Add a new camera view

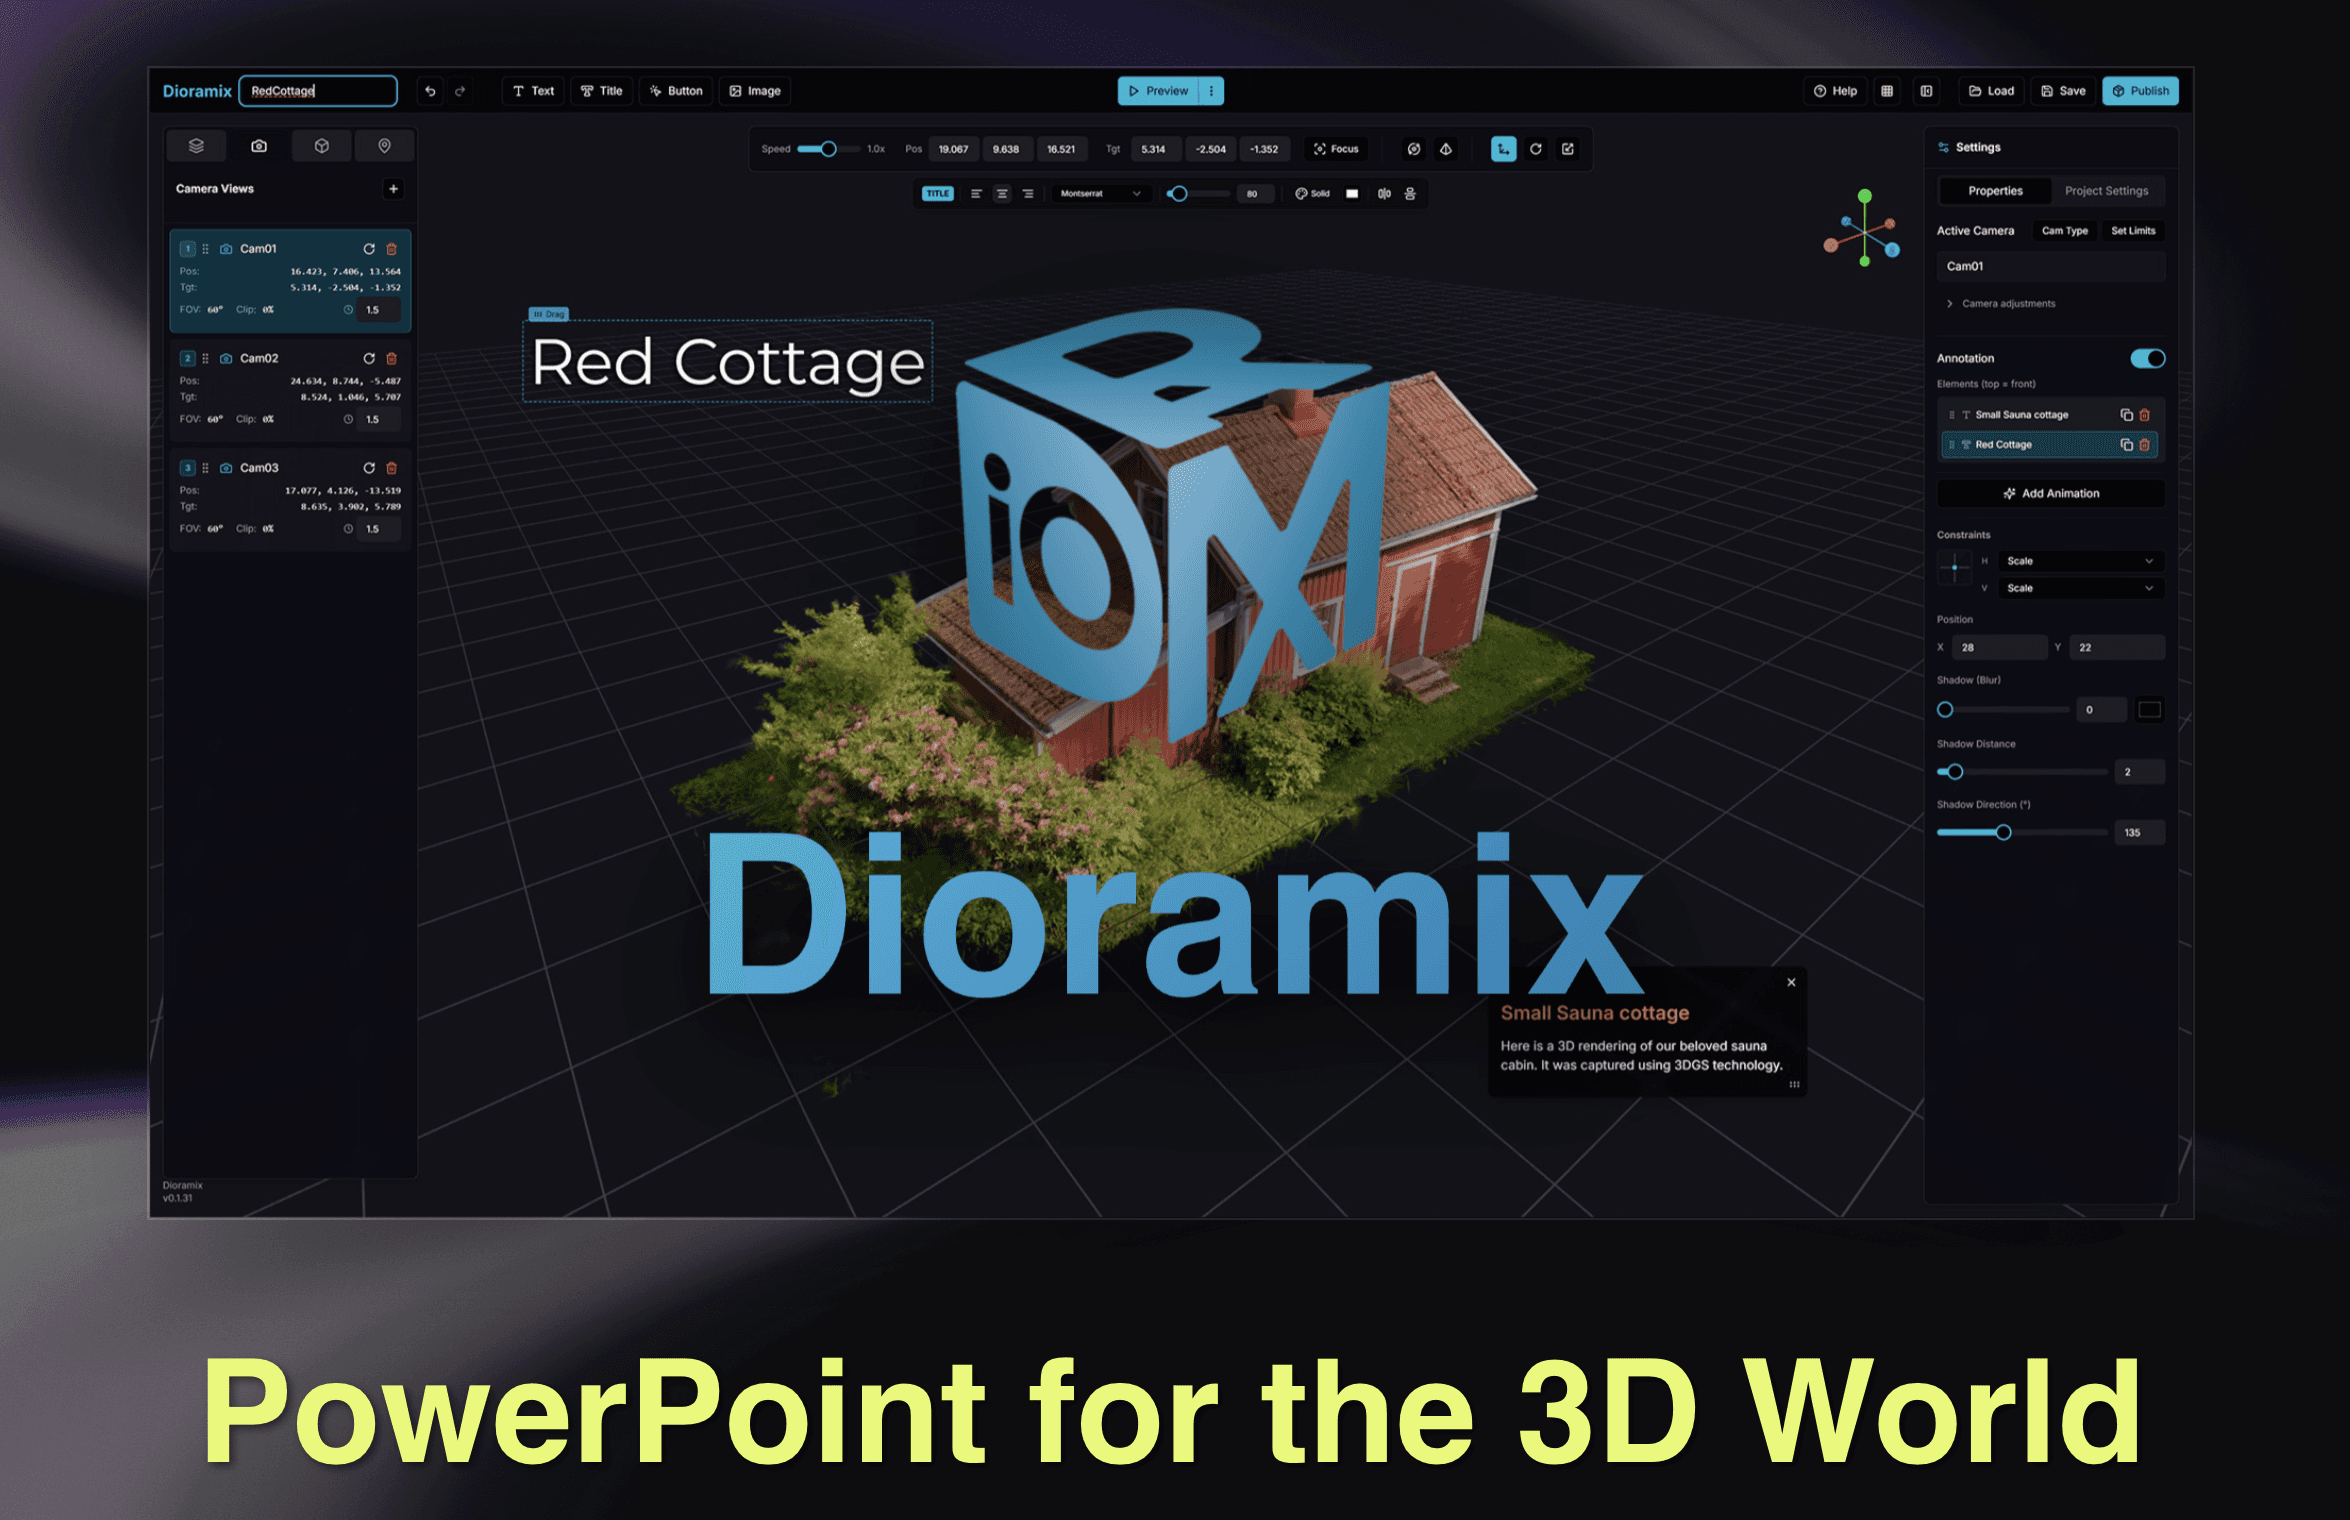(393, 189)
